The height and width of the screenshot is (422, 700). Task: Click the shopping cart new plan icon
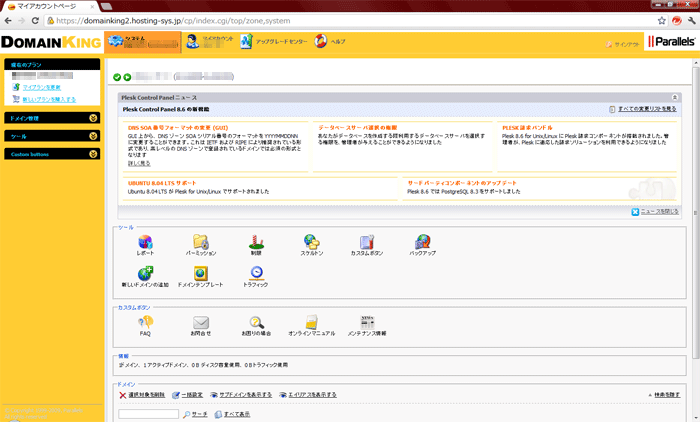(x=16, y=99)
